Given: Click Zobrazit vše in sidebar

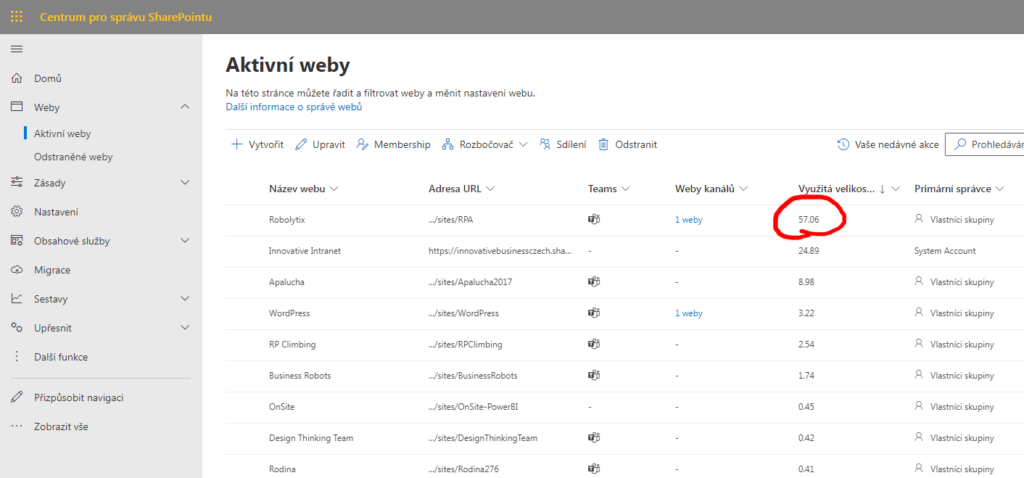Looking at the screenshot, I should coord(61,426).
